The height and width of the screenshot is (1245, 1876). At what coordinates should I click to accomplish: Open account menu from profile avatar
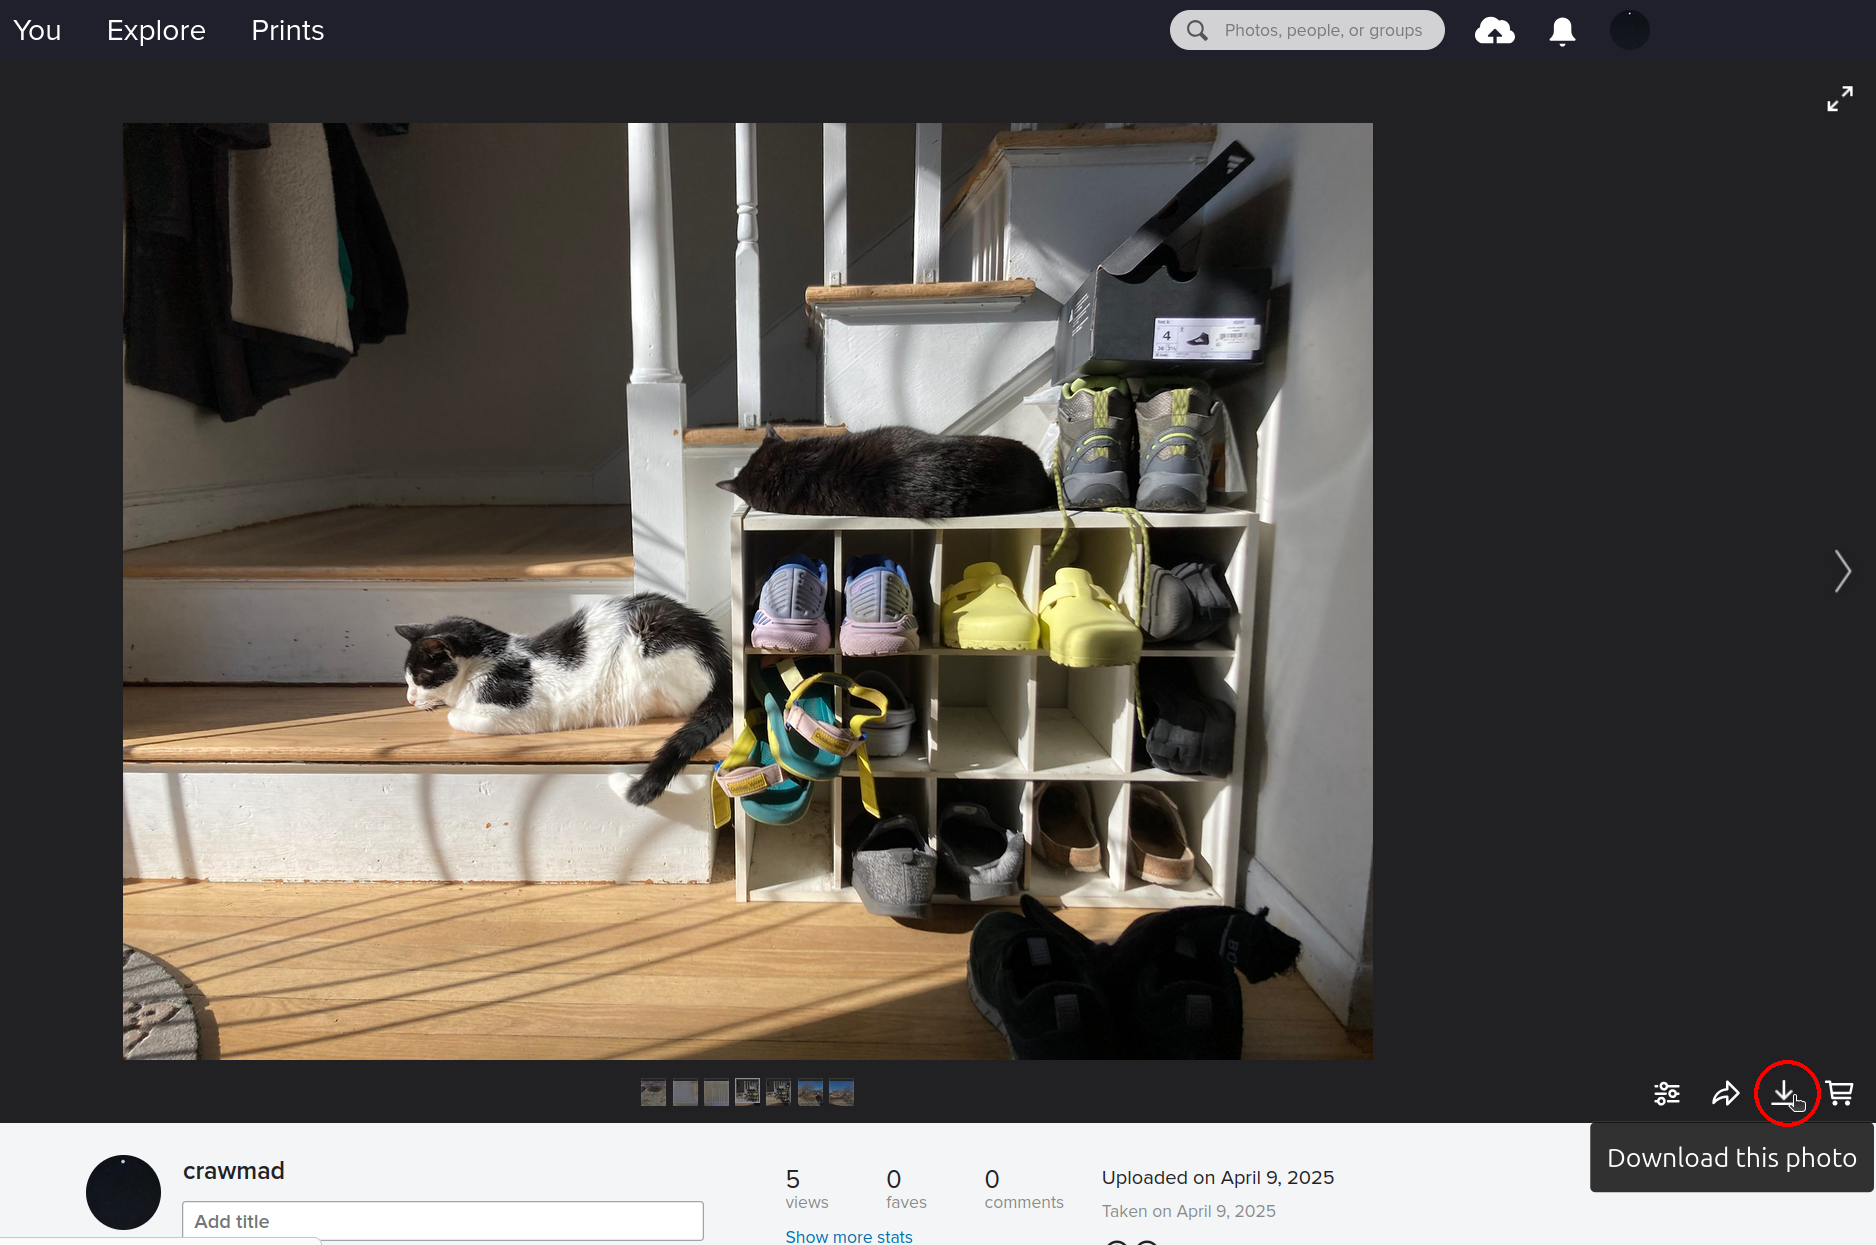click(1629, 30)
